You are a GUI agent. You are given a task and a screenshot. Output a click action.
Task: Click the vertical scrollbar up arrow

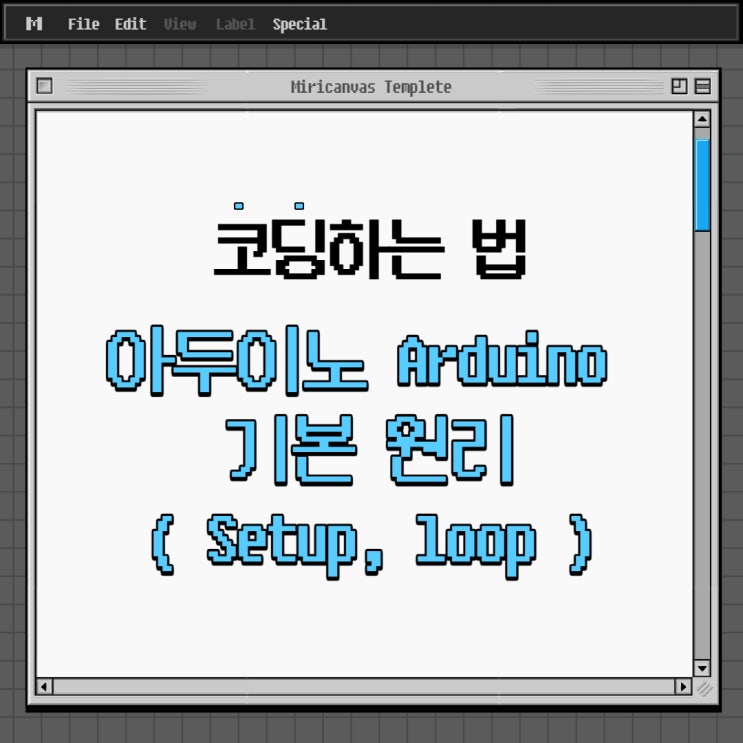(702, 118)
